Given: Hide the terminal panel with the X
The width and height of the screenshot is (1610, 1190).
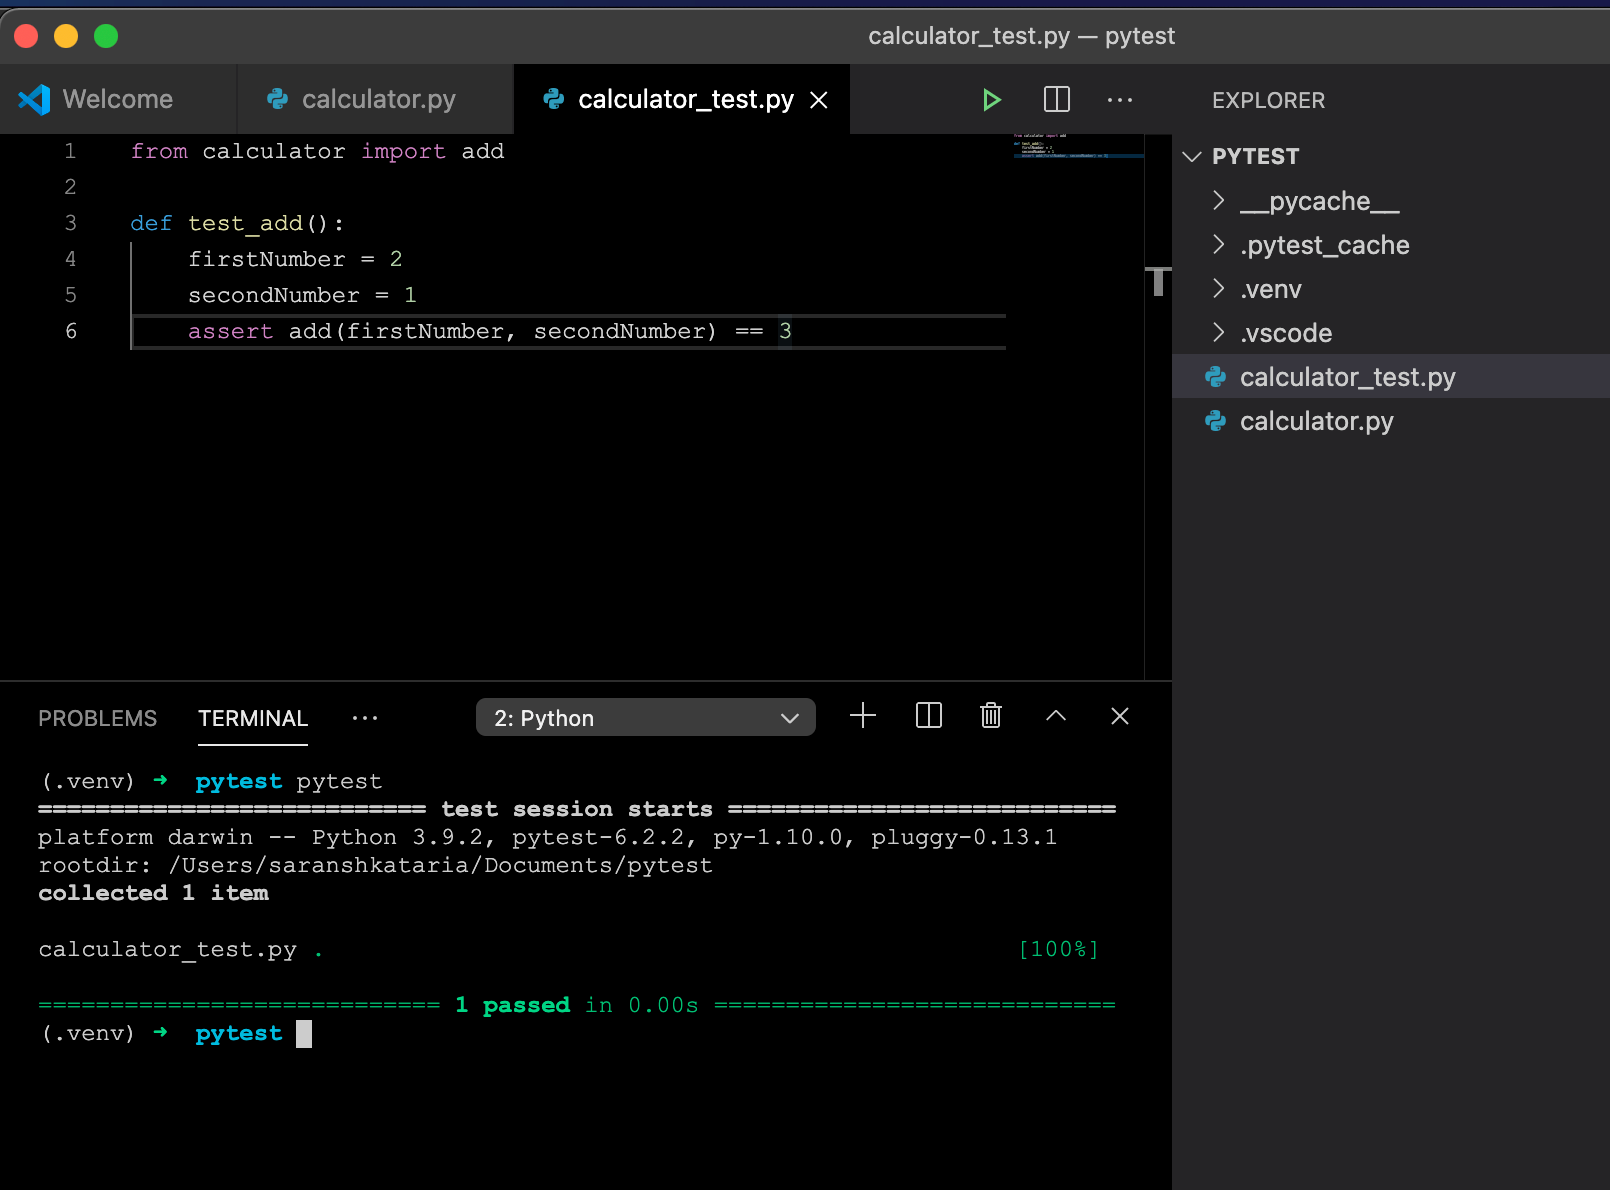Looking at the screenshot, I should pyautogui.click(x=1119, y=716).
